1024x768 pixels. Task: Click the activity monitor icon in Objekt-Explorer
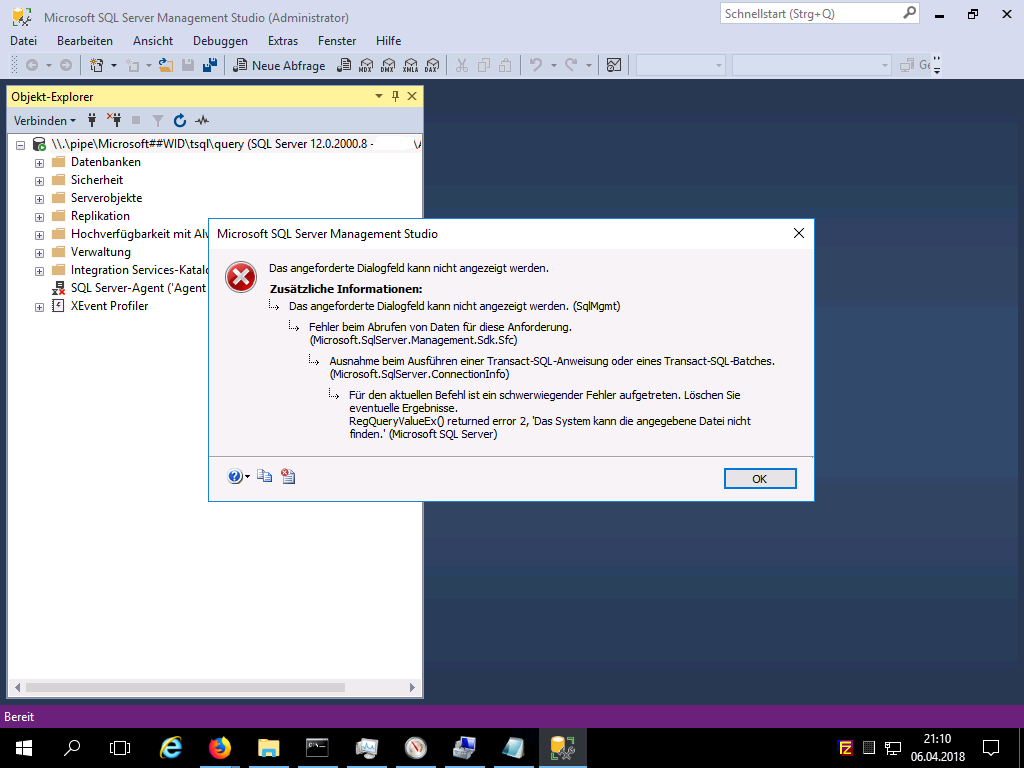coord(202,120)
